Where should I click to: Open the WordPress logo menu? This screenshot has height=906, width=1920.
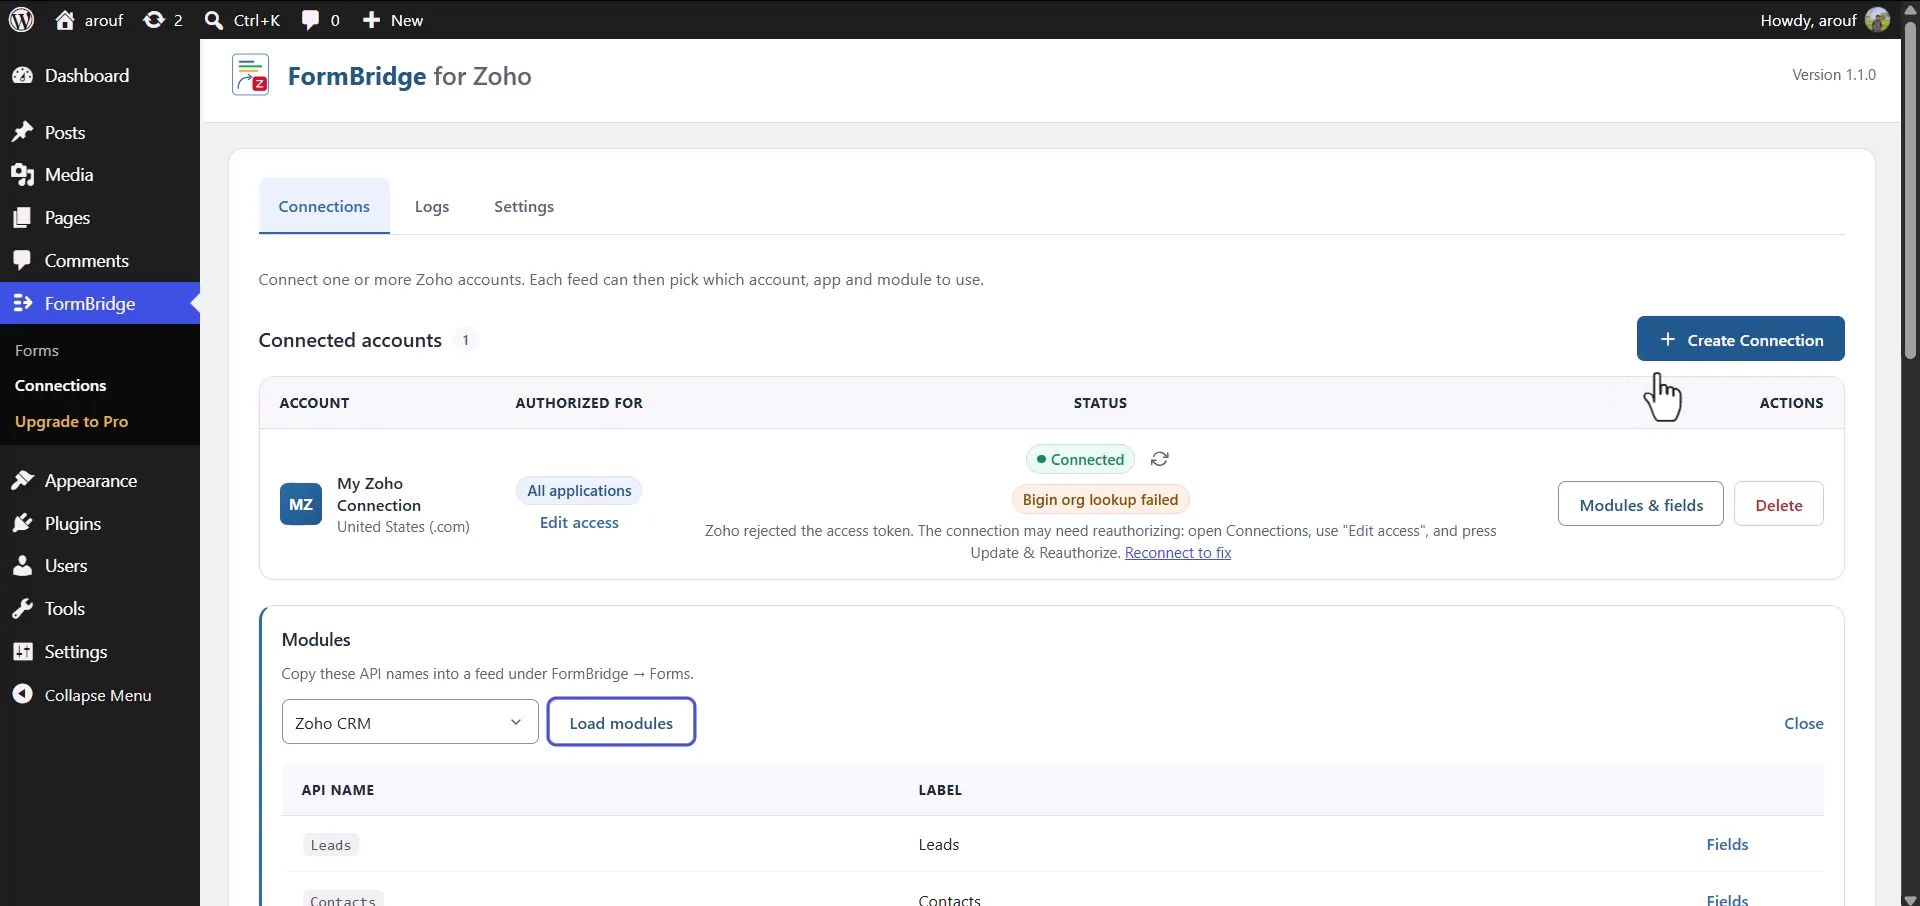[x=21, y=20]
